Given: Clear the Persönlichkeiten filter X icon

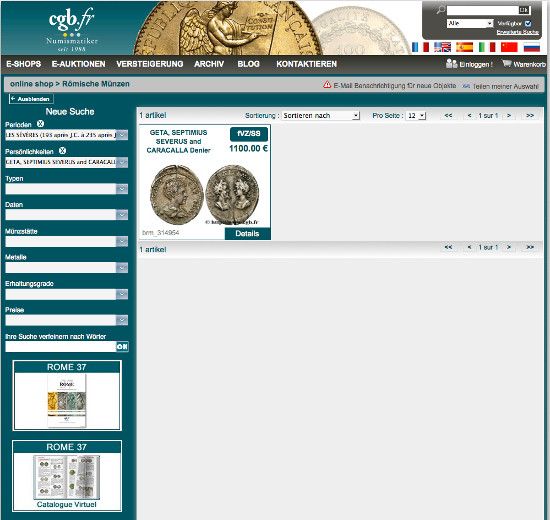Looking at the screenshot, I should (62, 151).
